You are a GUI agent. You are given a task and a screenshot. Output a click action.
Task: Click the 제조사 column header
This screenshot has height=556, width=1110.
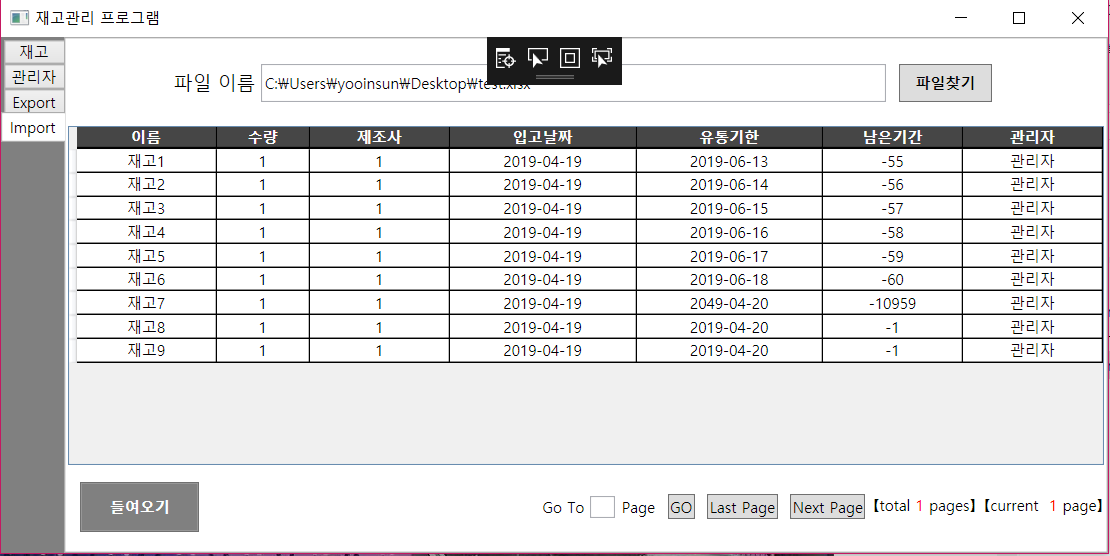[379, 137]
